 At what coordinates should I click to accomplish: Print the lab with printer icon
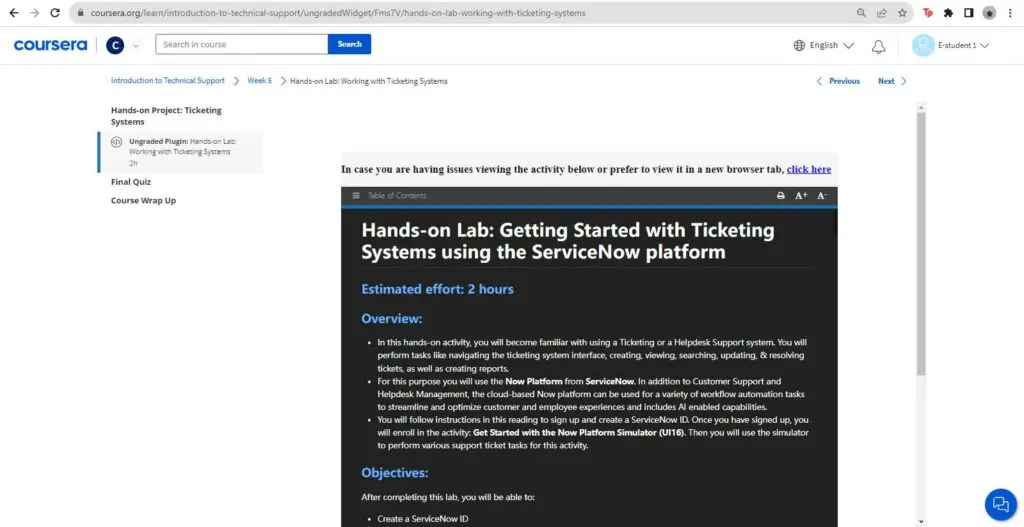point(780,196)
